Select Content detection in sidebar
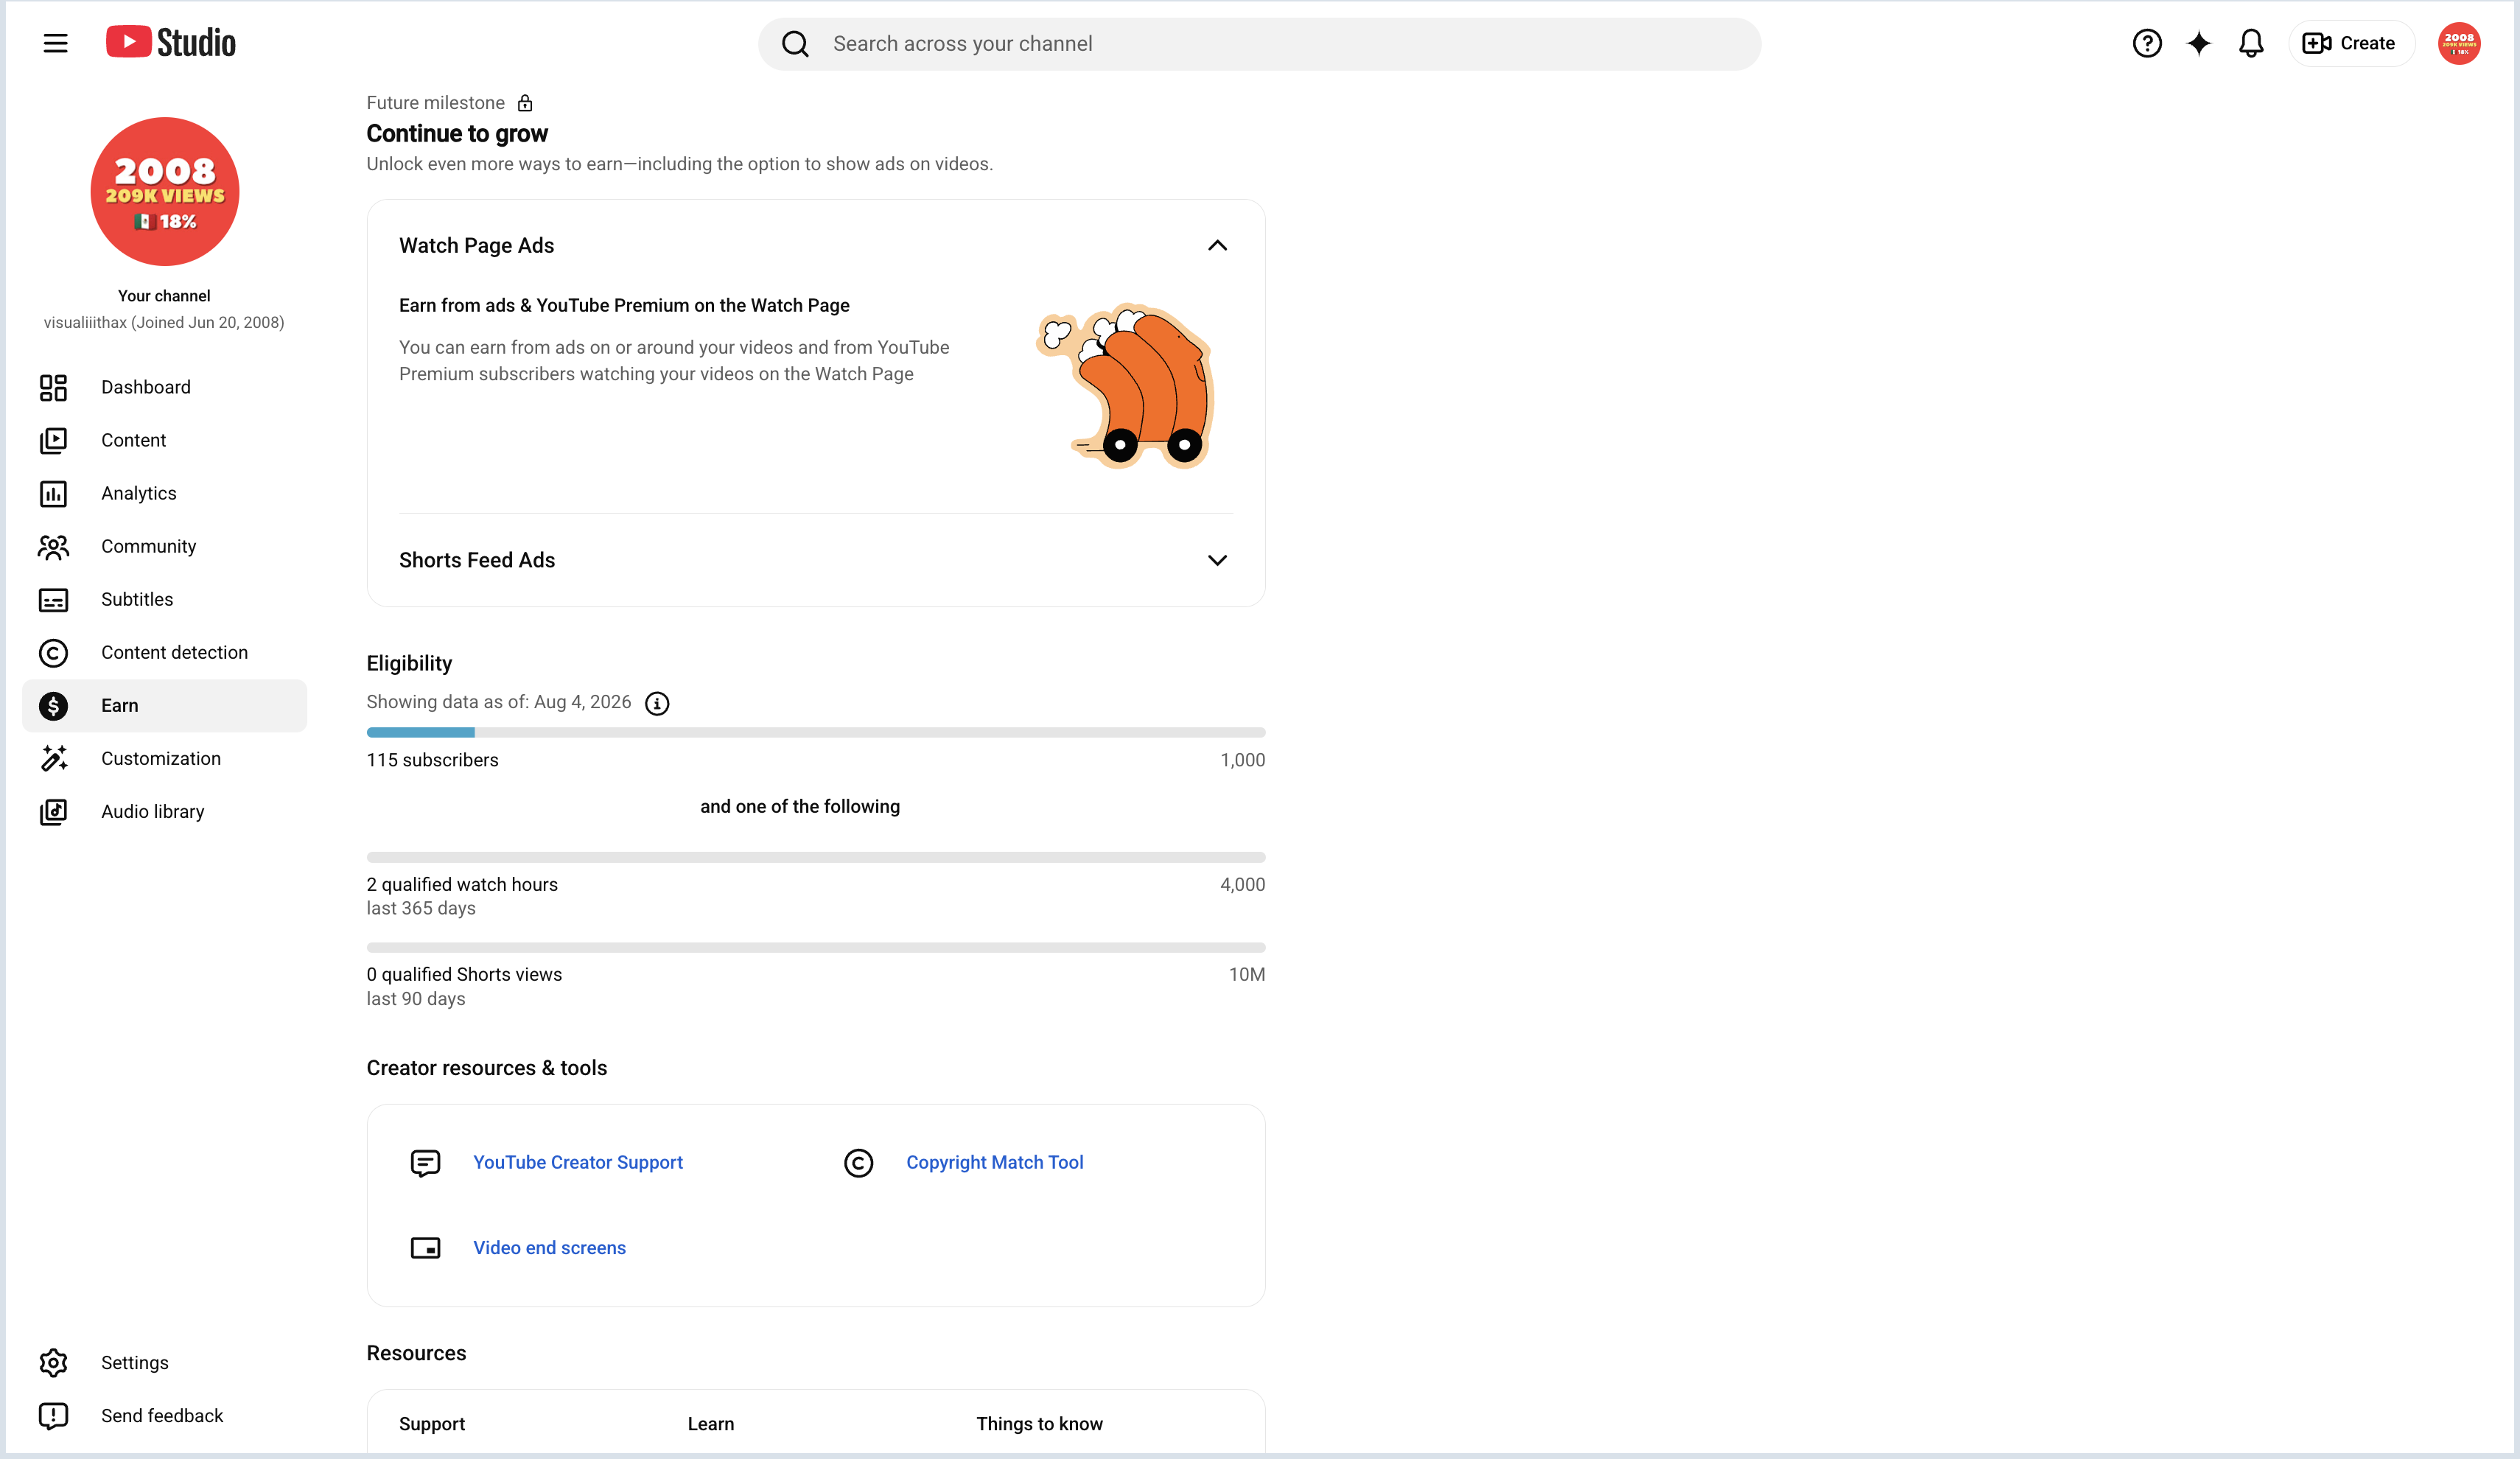This screenshot has width=2520, height=1459. pyautogui.click(x=164, y=652)
